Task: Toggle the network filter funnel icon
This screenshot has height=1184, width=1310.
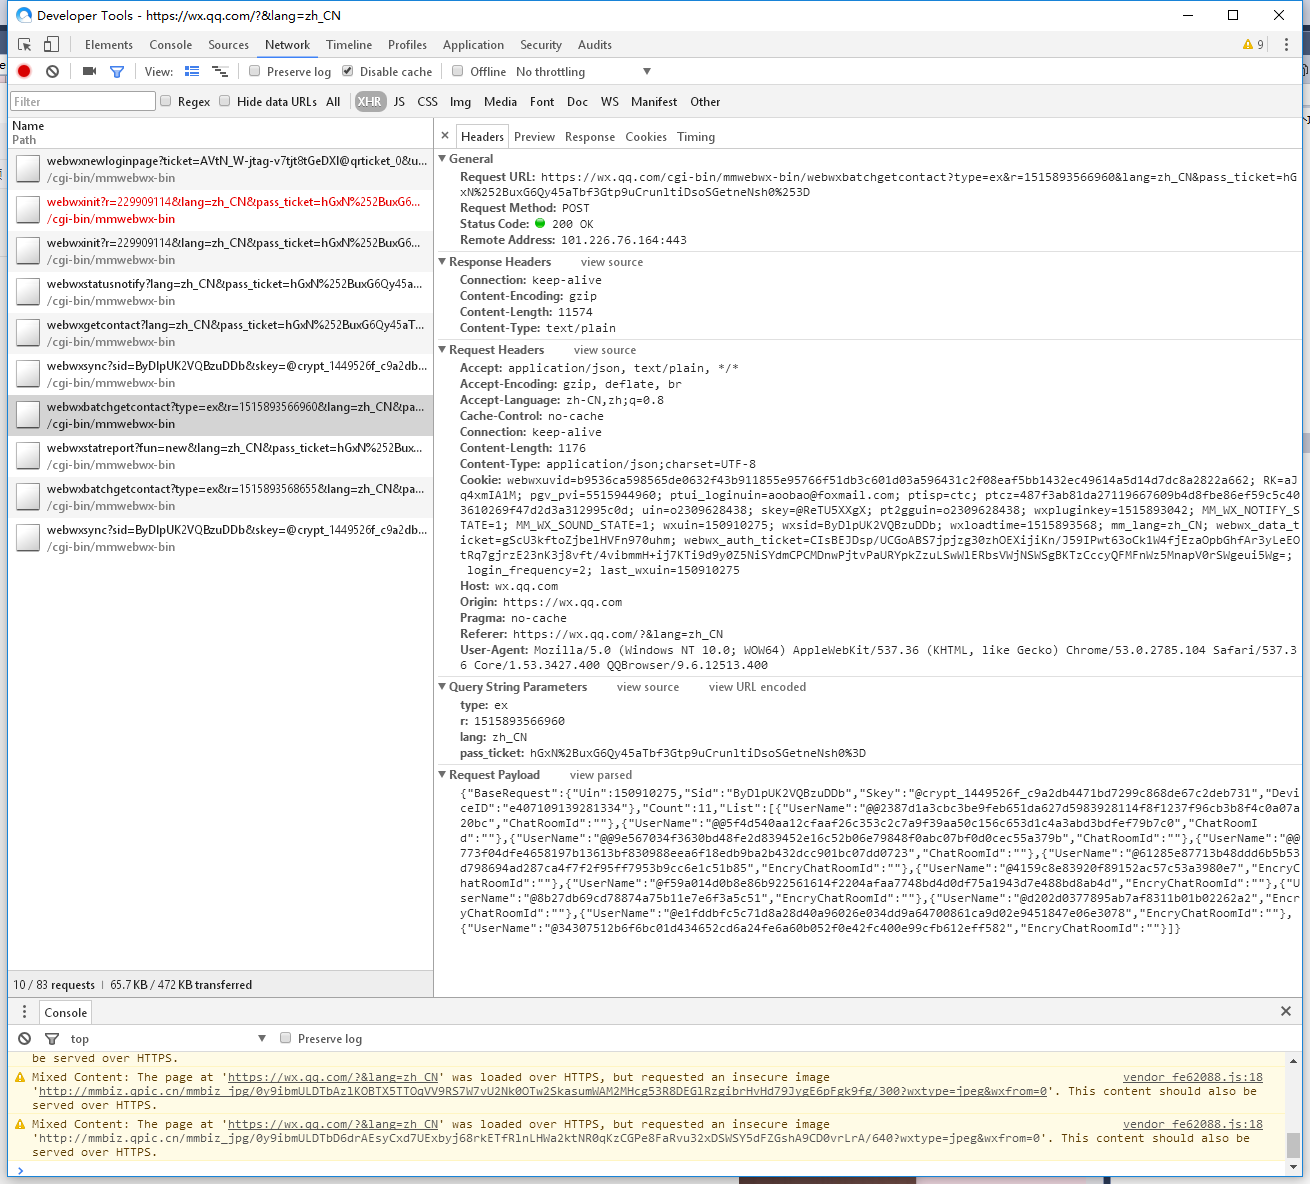Action: pyautogui.click(x=117, y=71)
